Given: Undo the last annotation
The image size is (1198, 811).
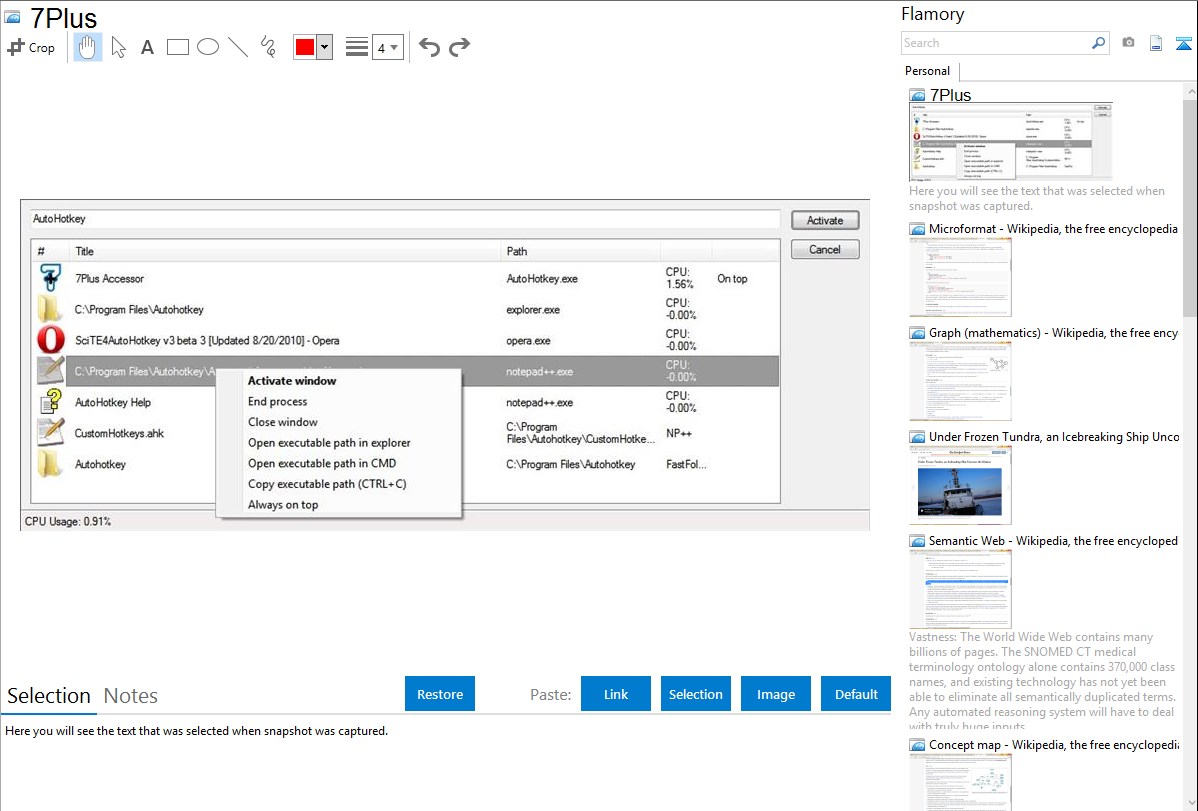Looking at the screenshot, I should [x=429, y=47].
